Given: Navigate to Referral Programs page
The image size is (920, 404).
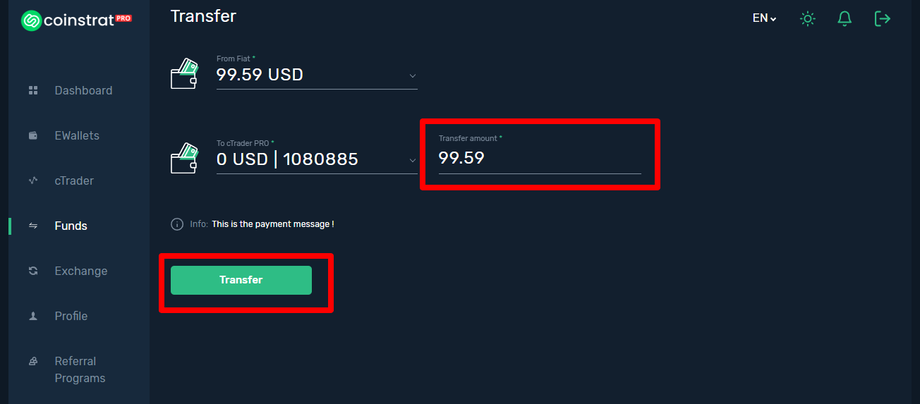Looking at the screenshot, I should [x=80, y=369].
